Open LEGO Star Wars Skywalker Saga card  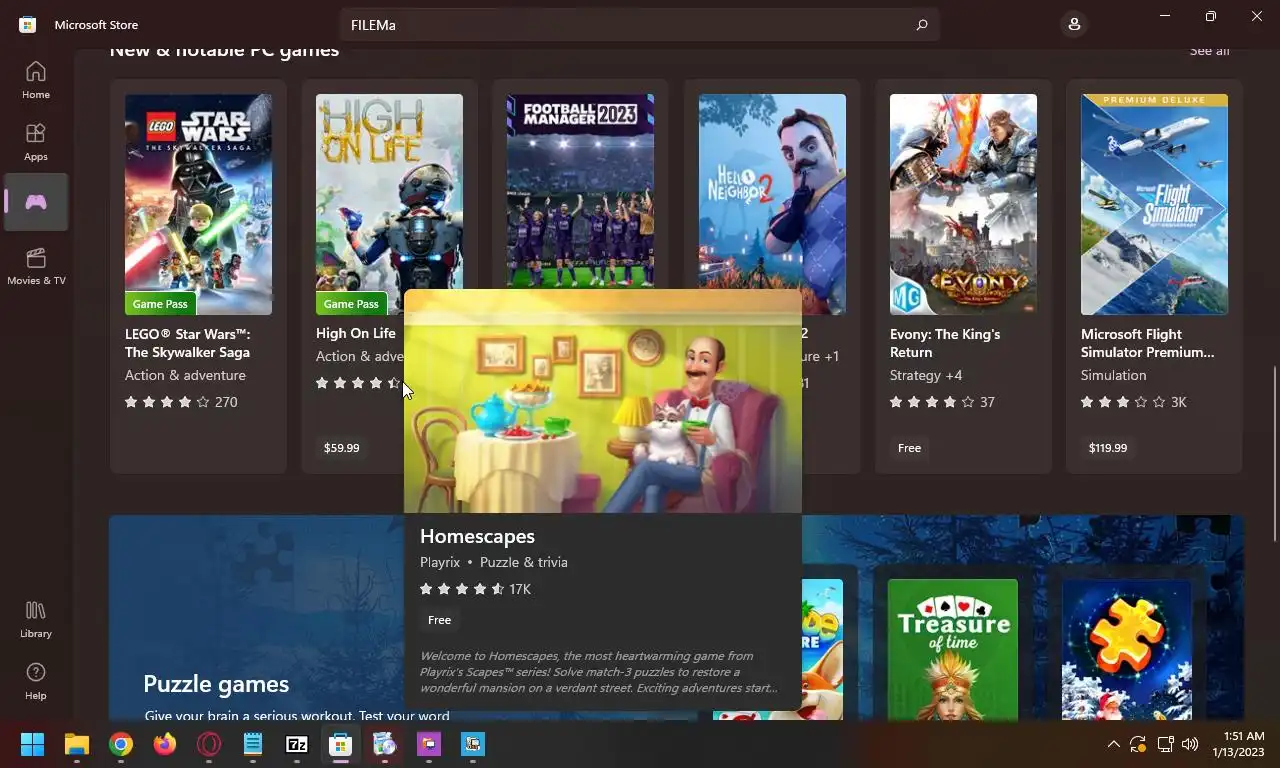(x=198, y=276)
